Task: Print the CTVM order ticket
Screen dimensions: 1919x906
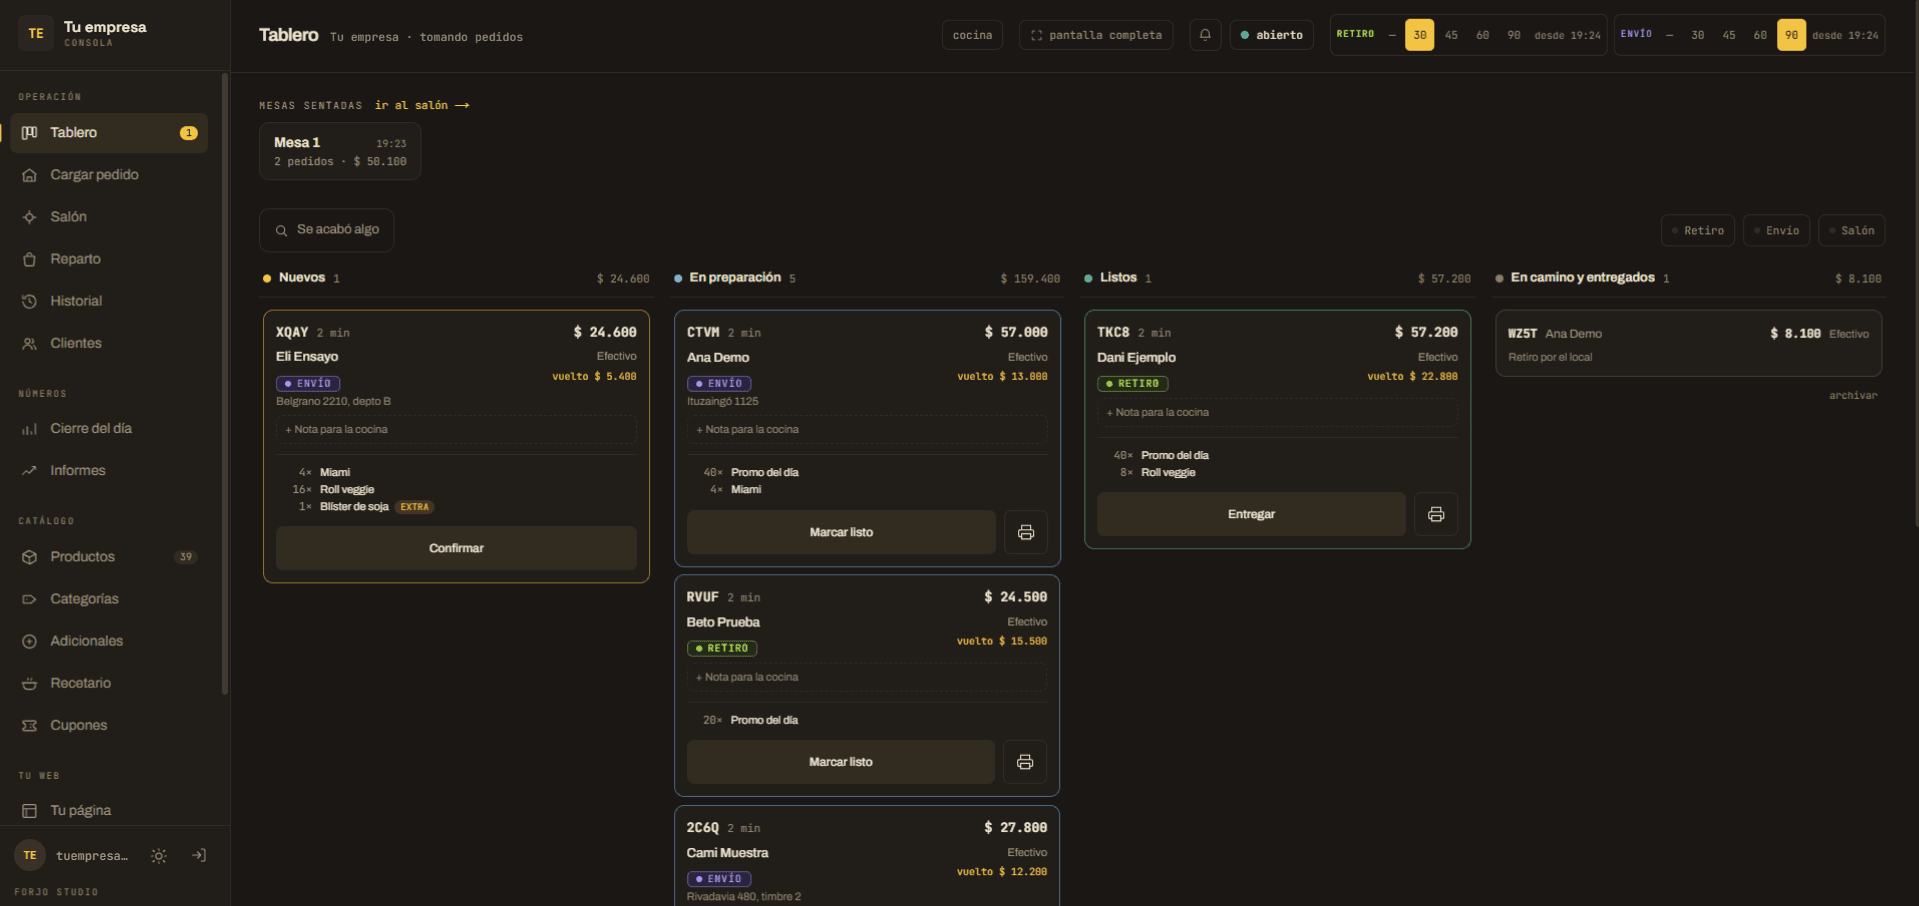Action: click(1026, 532)
